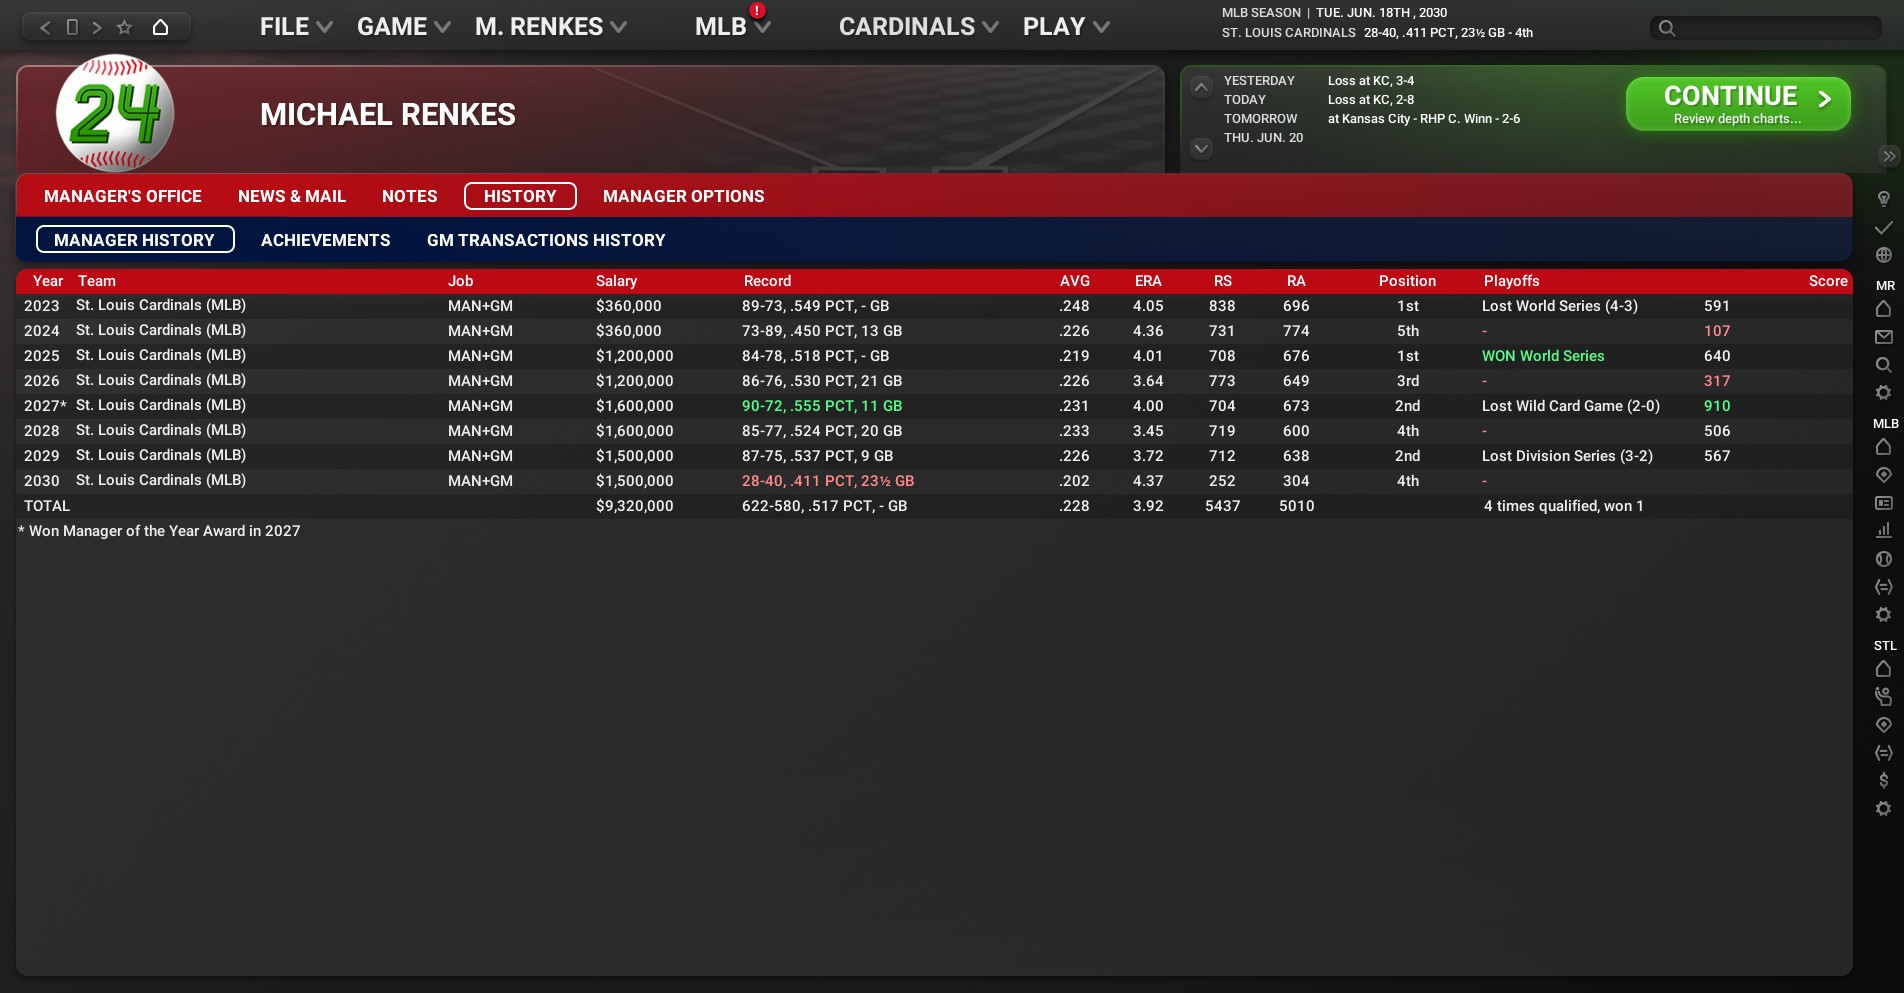Open the mail envelope icon under MR
The width and height of the screenshot is (1904, 993).
pyautogui.click(x=1884, y=337)
